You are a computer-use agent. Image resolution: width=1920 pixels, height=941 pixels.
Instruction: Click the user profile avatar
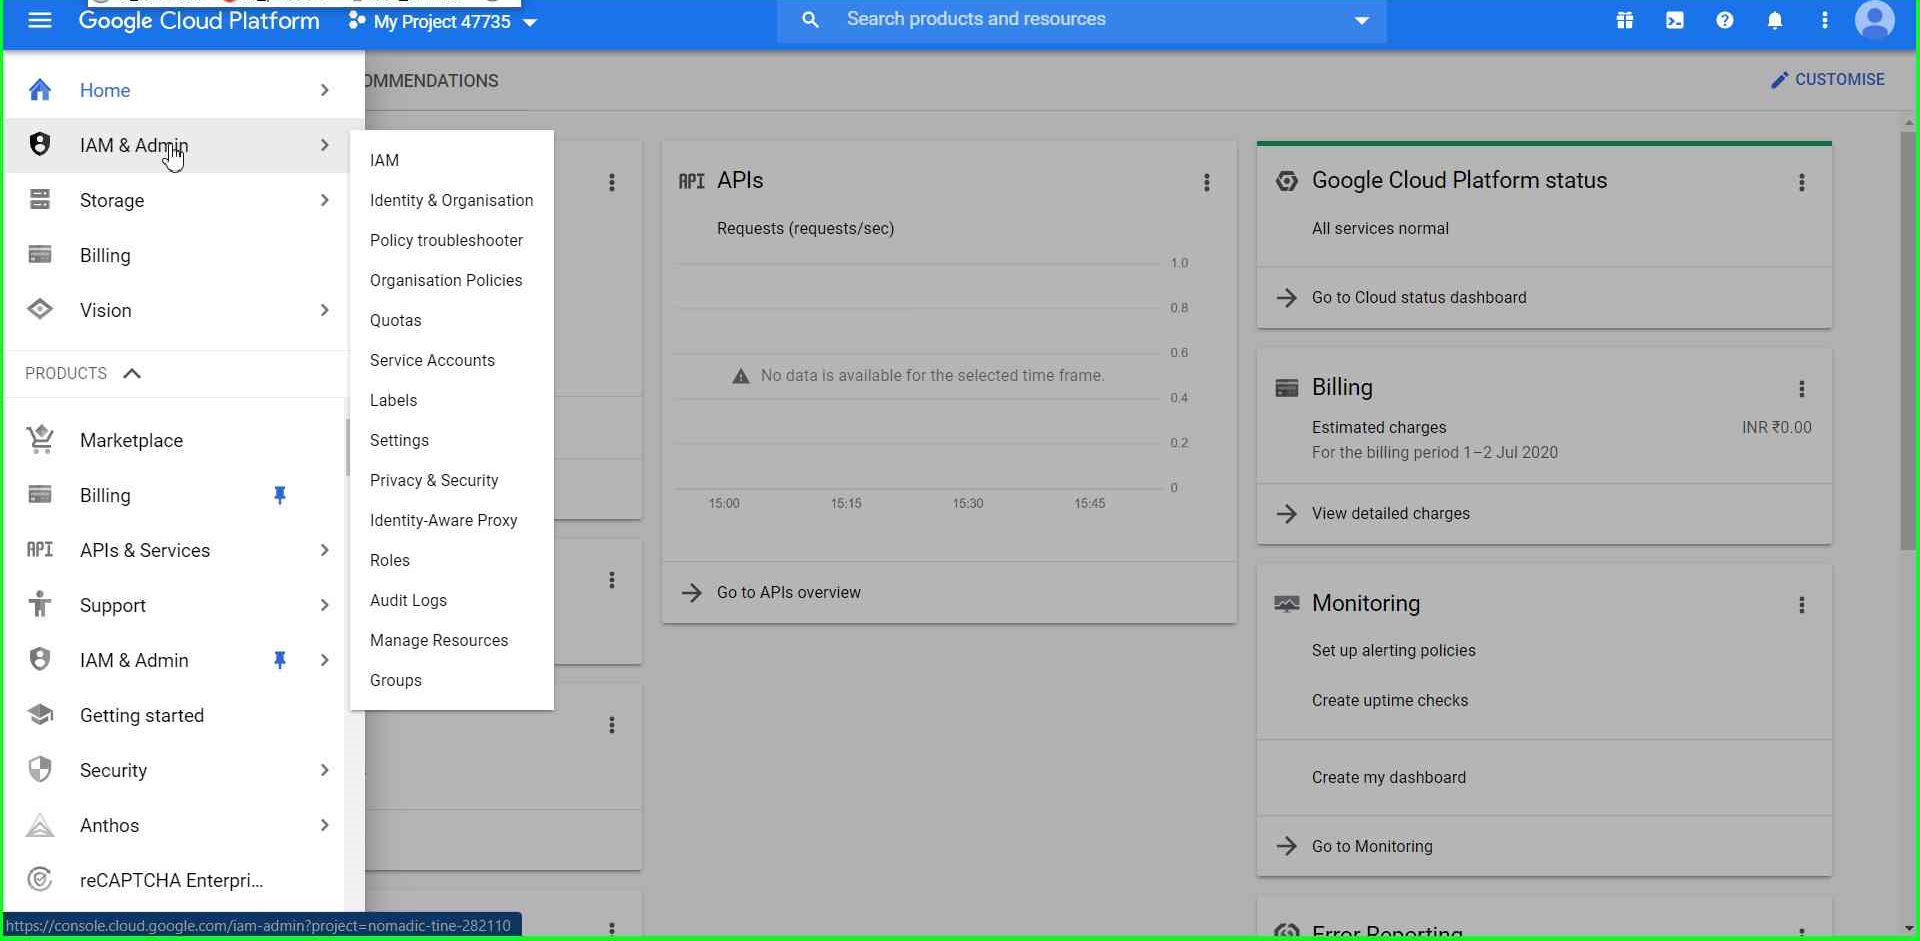[1876, 20]
